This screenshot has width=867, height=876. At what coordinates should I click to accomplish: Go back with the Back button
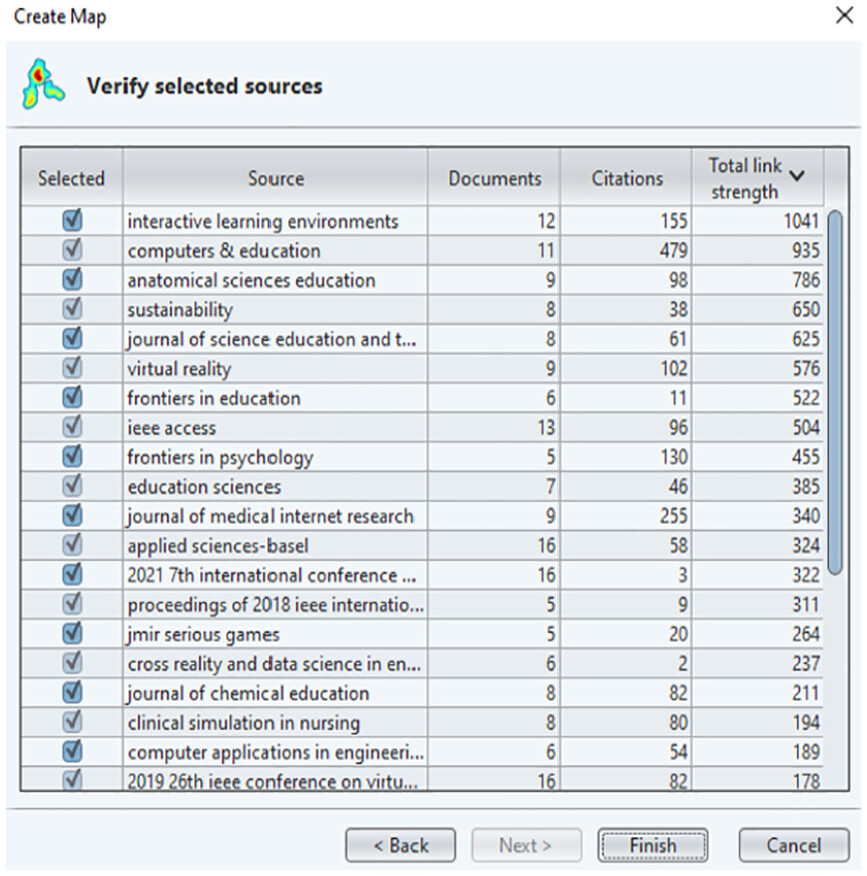click(400, 845)
